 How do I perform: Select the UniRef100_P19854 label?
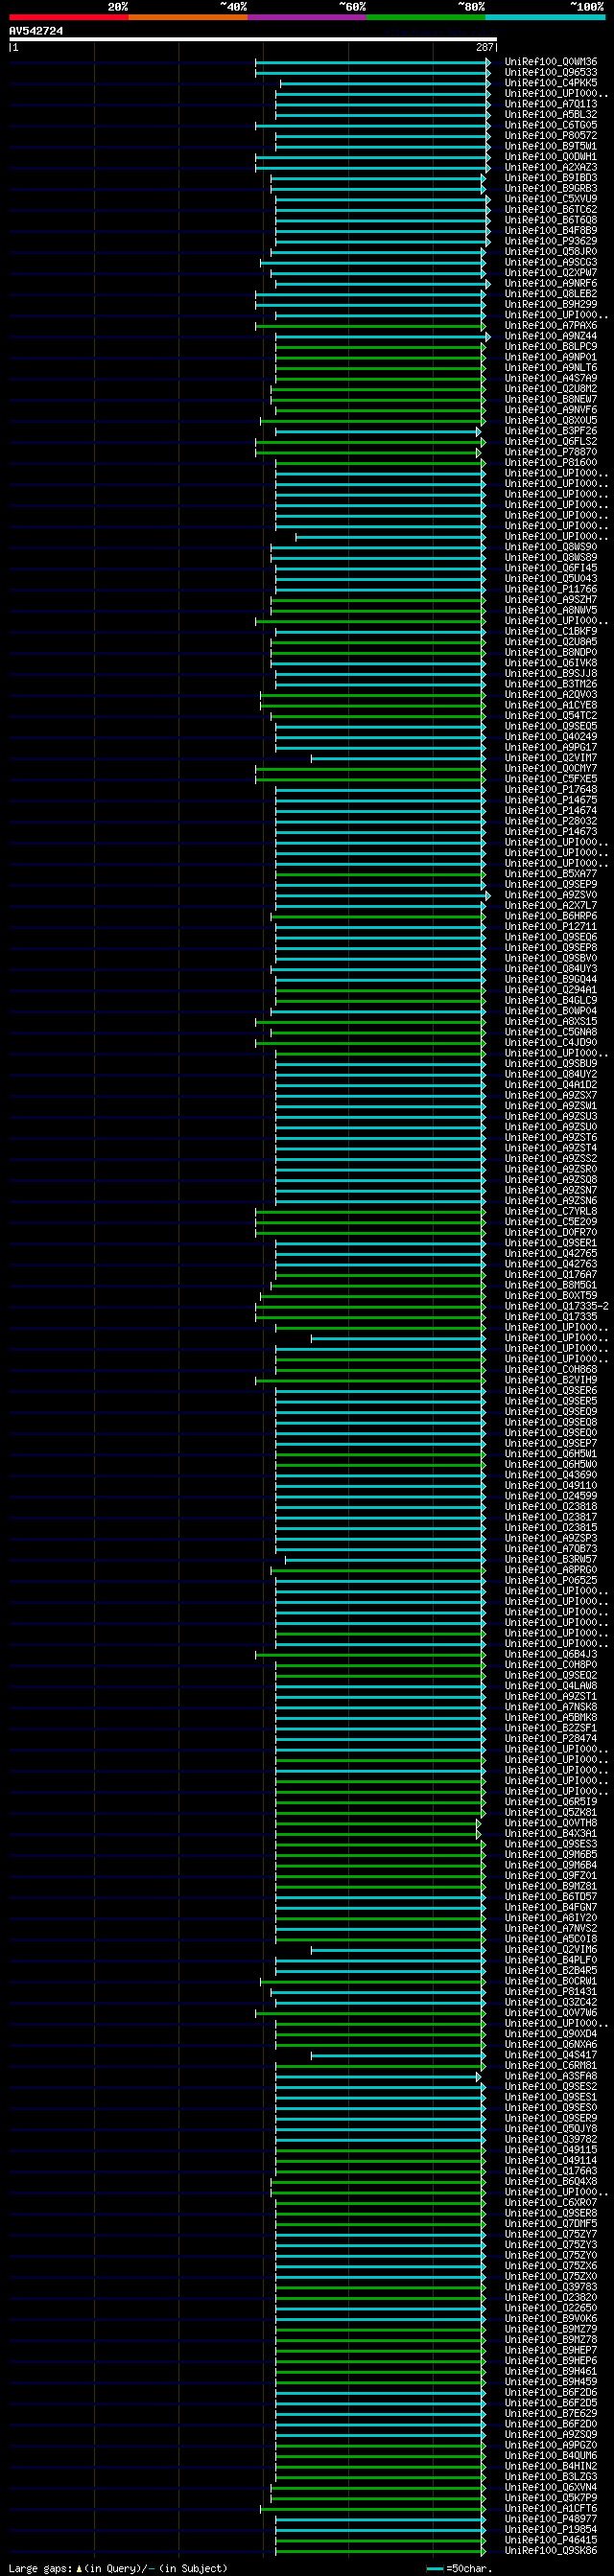(x=551, y=2531)
